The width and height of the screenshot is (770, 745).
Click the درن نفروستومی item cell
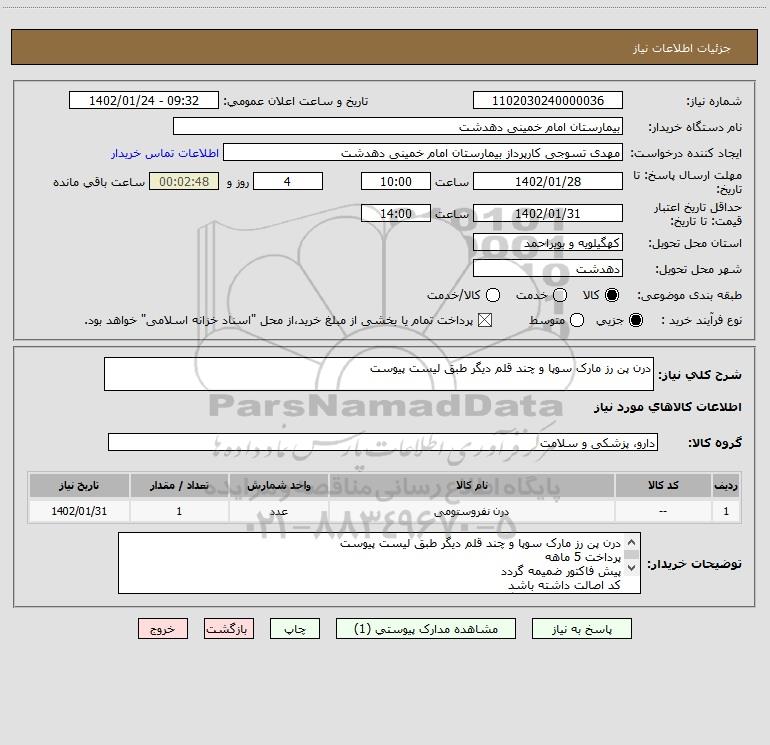click(471, 511)
